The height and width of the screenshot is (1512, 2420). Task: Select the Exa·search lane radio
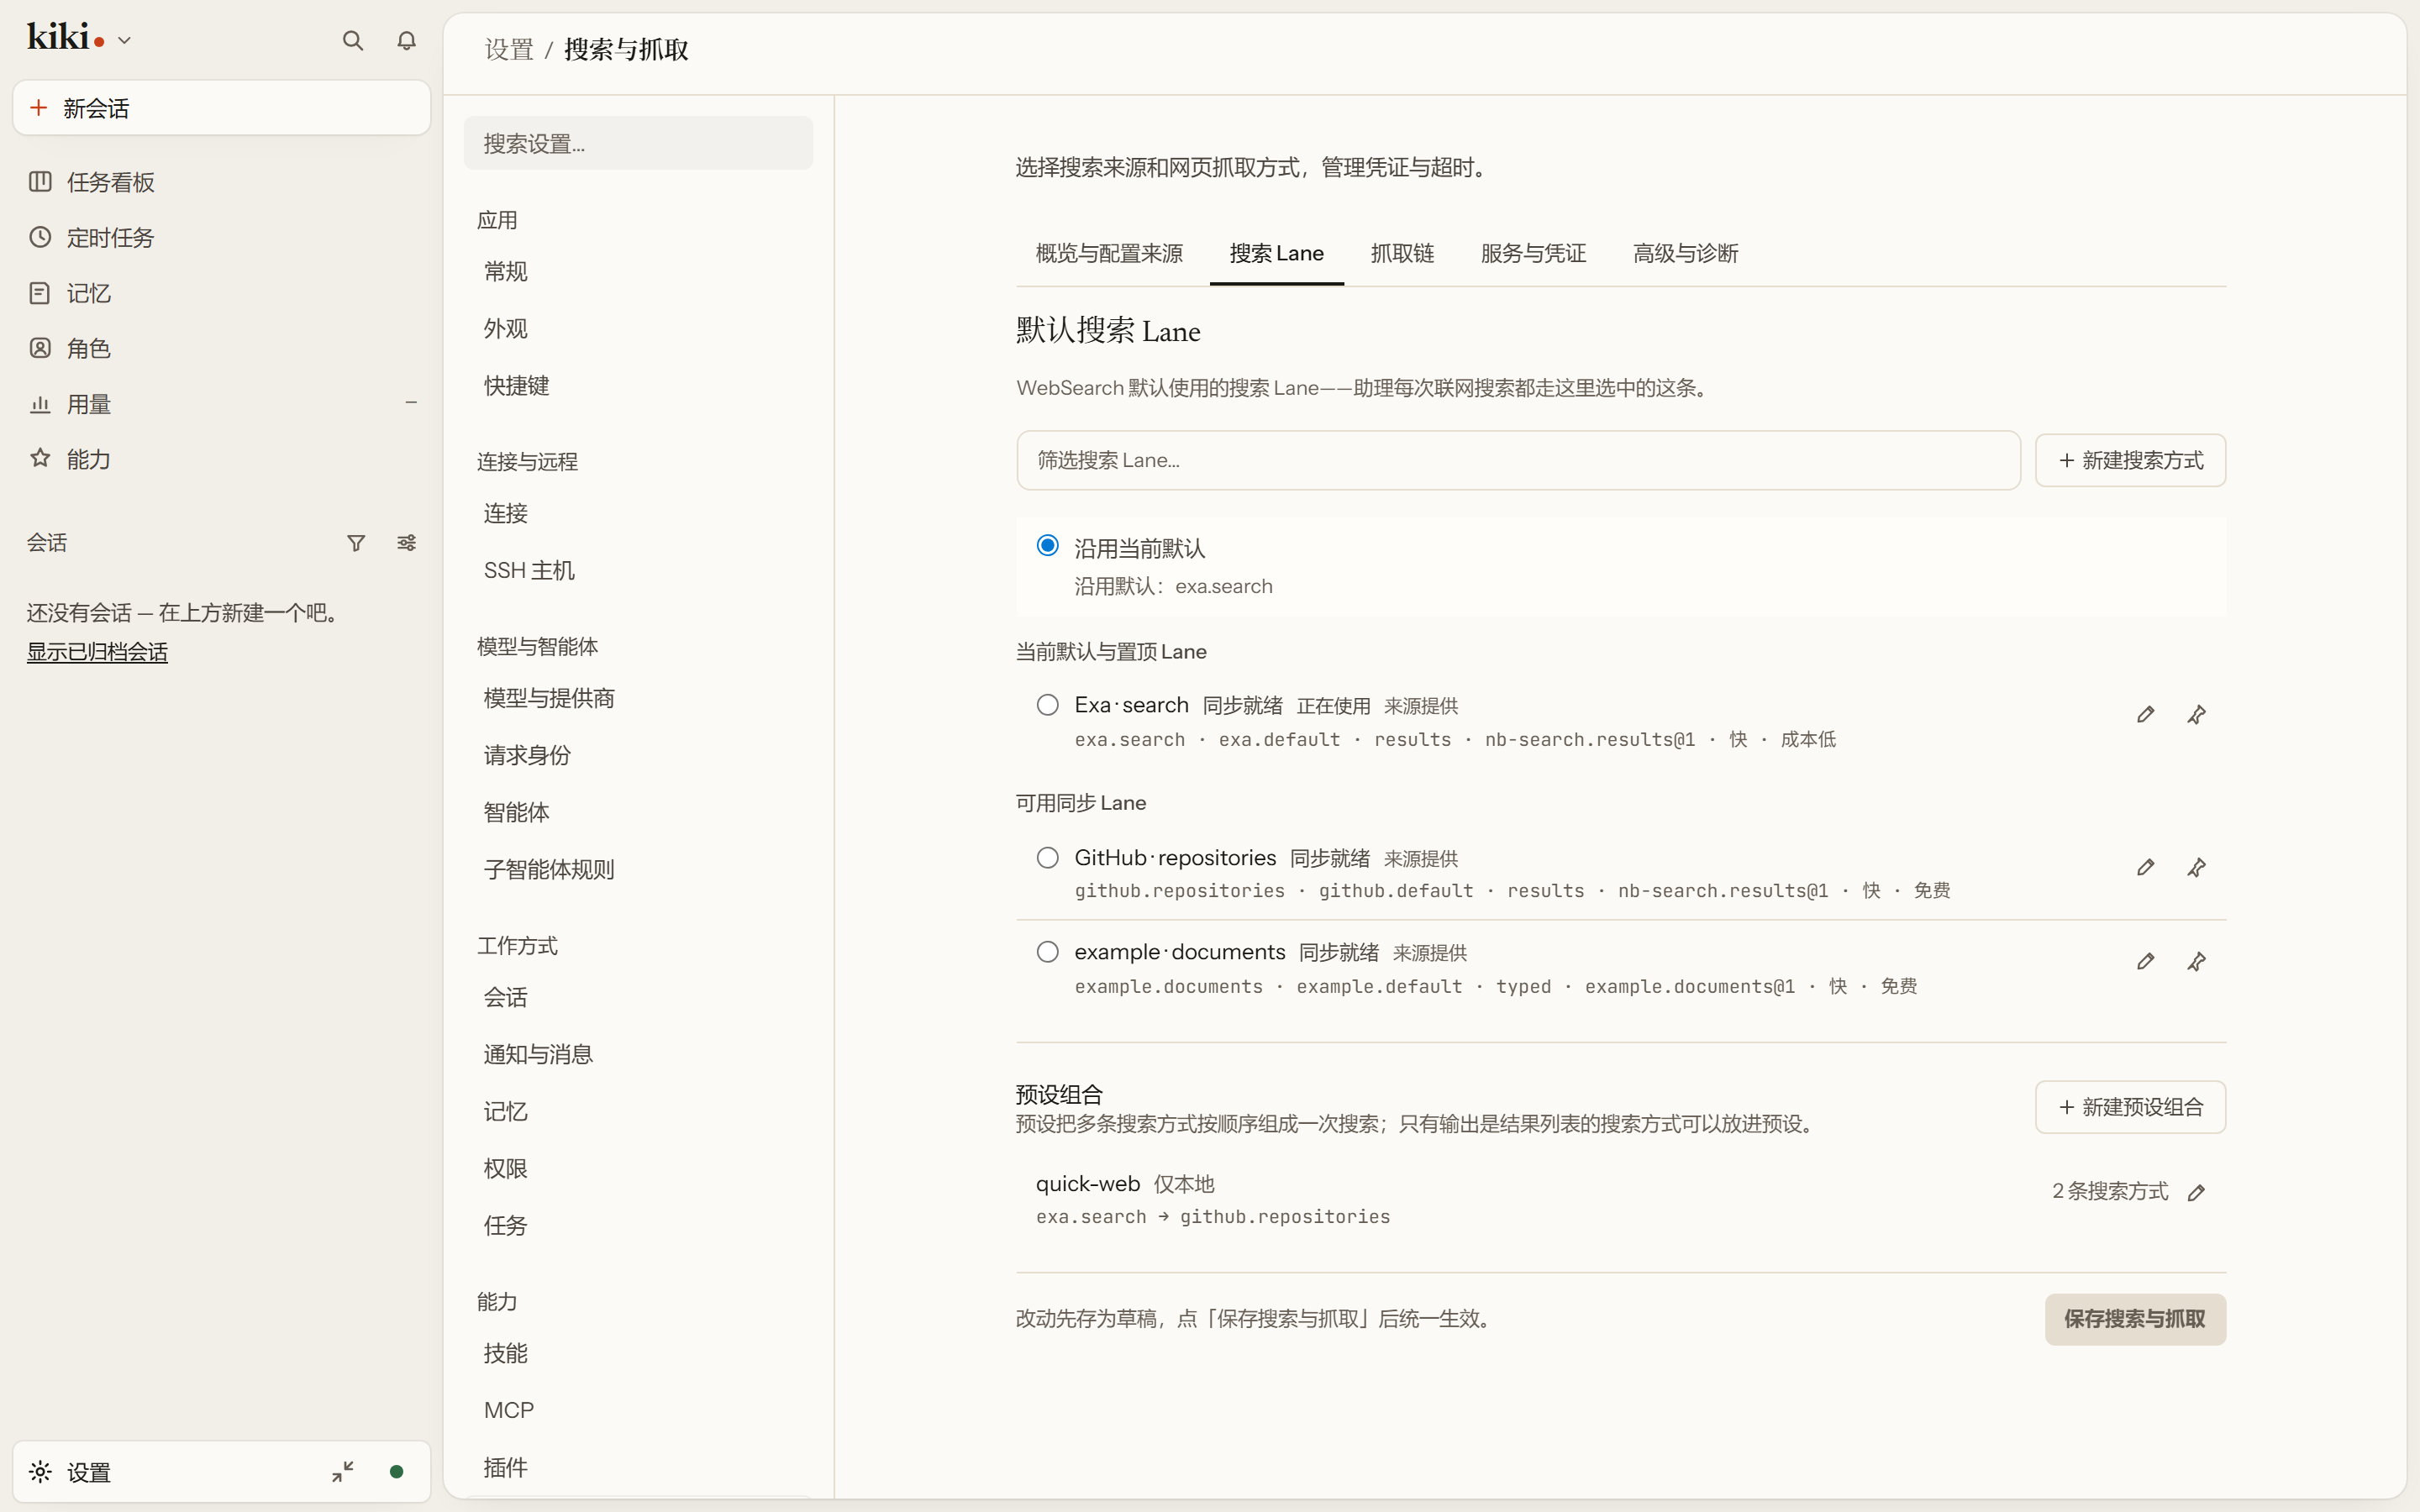[x=1047, y=705]
